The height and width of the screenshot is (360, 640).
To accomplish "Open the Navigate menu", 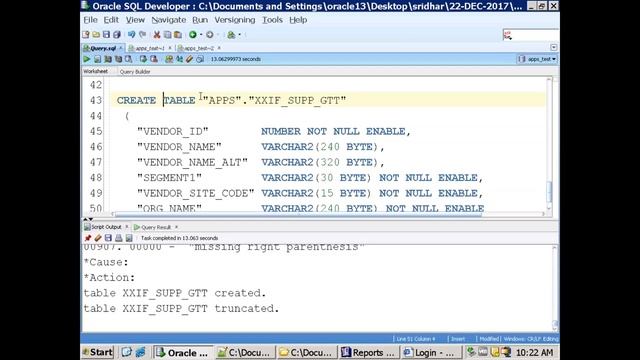I will click(169, 20).
